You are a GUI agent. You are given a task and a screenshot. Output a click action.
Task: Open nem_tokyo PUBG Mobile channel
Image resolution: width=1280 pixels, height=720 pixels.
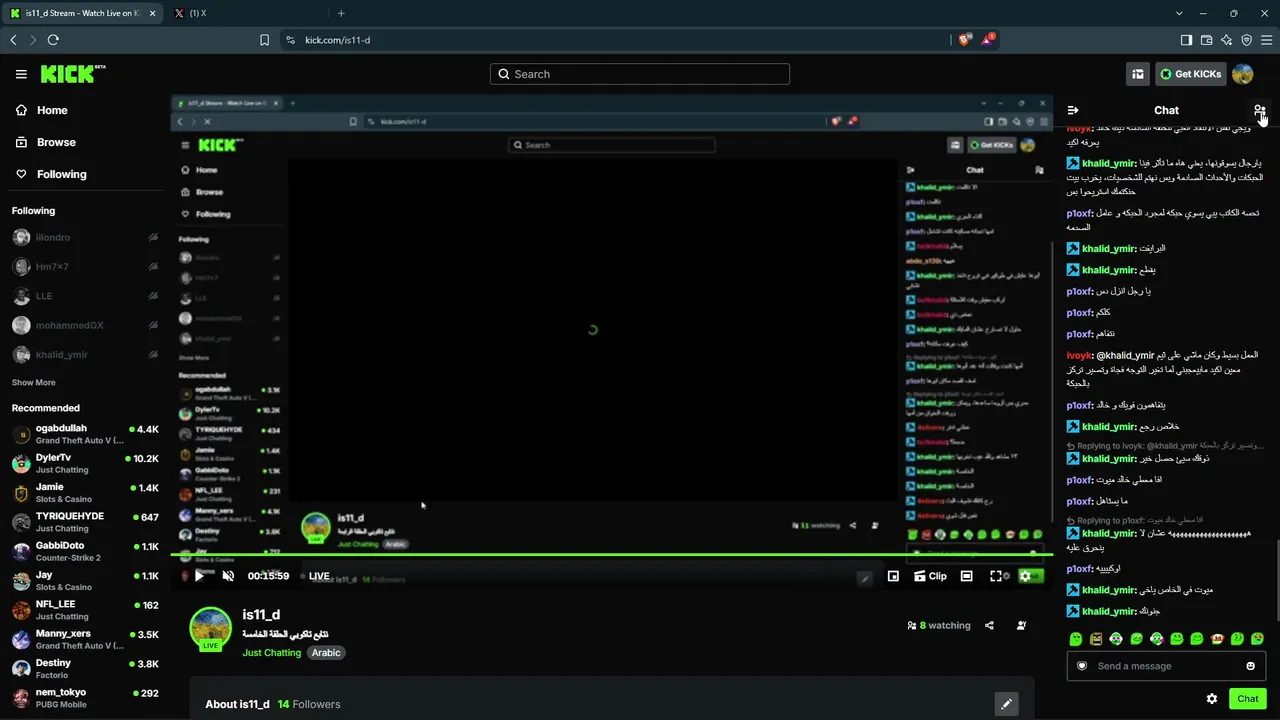tap(85, 698)
